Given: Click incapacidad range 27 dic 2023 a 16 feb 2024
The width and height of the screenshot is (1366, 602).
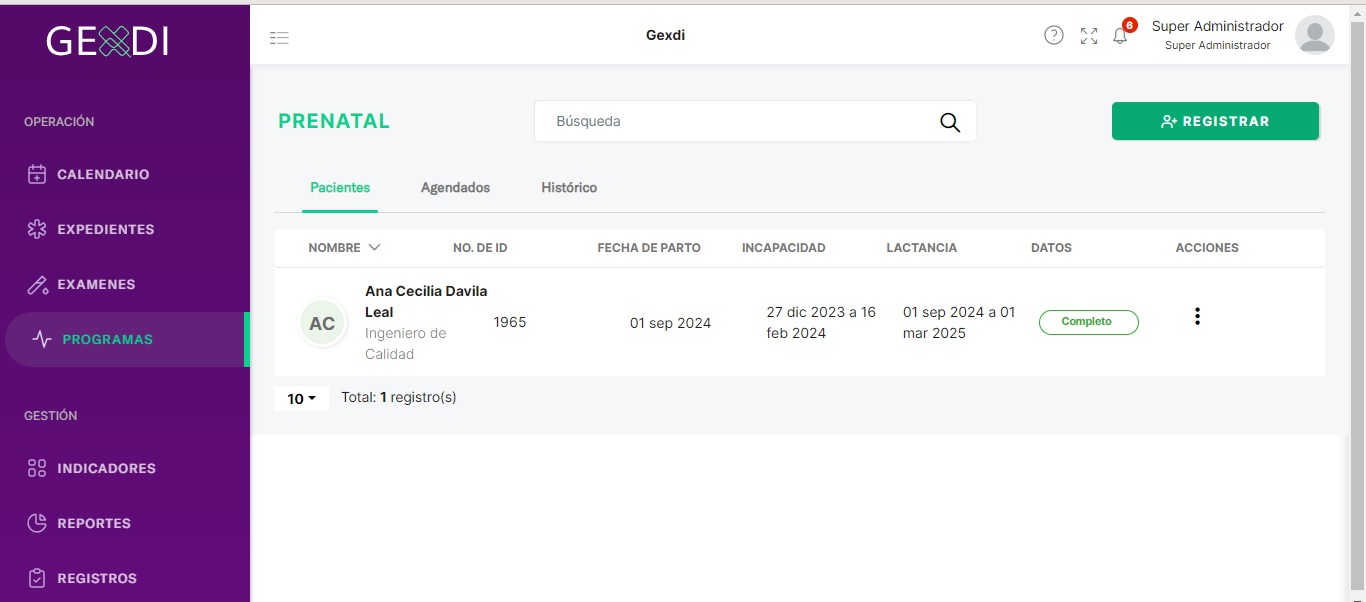Looking at the screenshot, I should click(x=821, y=322).
